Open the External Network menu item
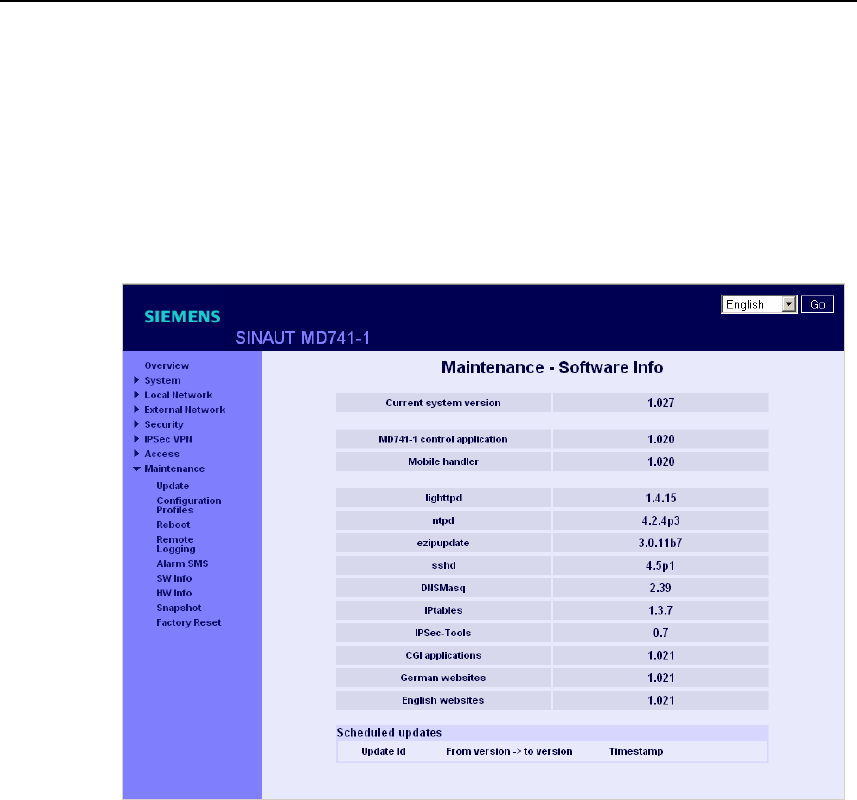857x800 pixels. click(x=185, y=409)
